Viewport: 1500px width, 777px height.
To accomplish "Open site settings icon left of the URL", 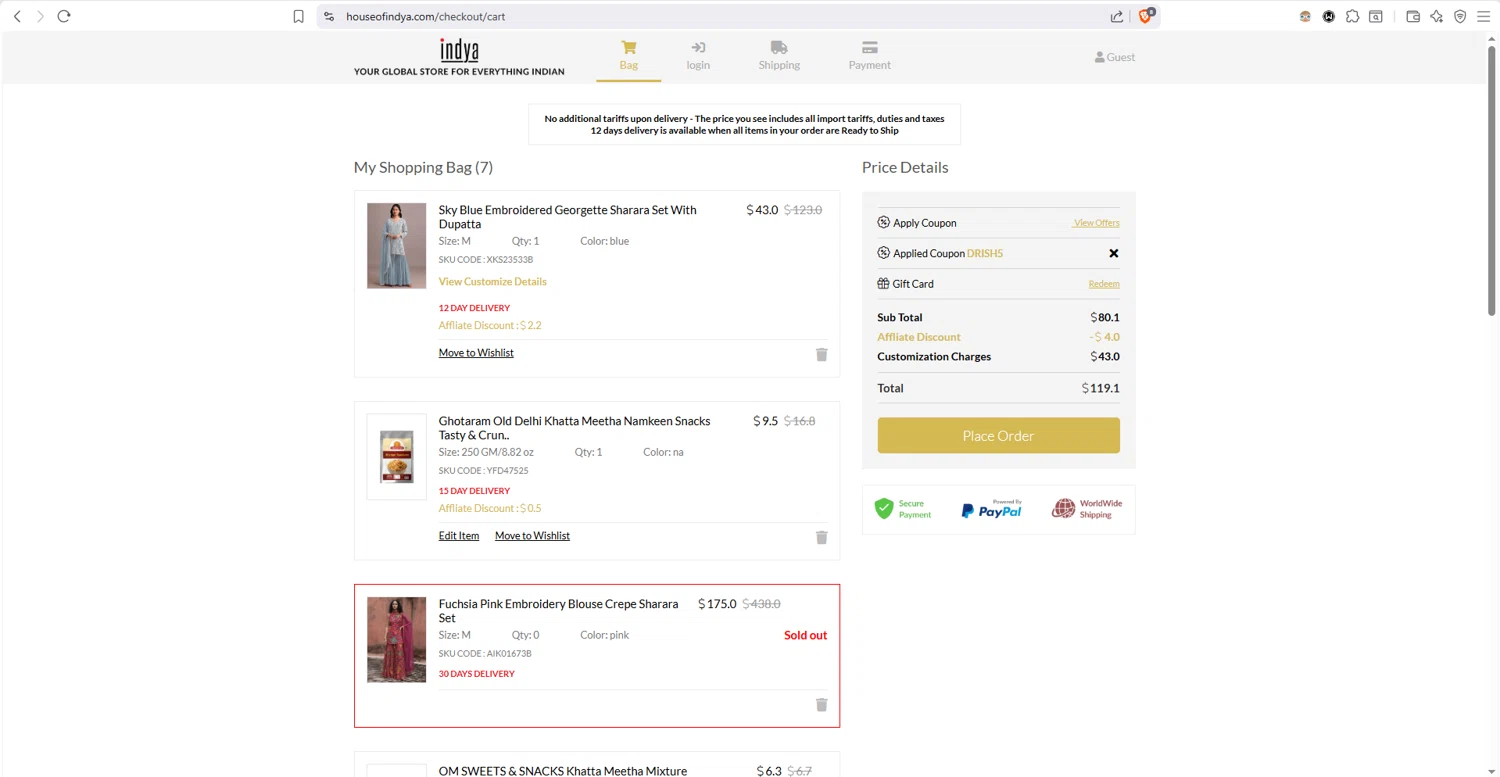I will (x=329, y=16).
